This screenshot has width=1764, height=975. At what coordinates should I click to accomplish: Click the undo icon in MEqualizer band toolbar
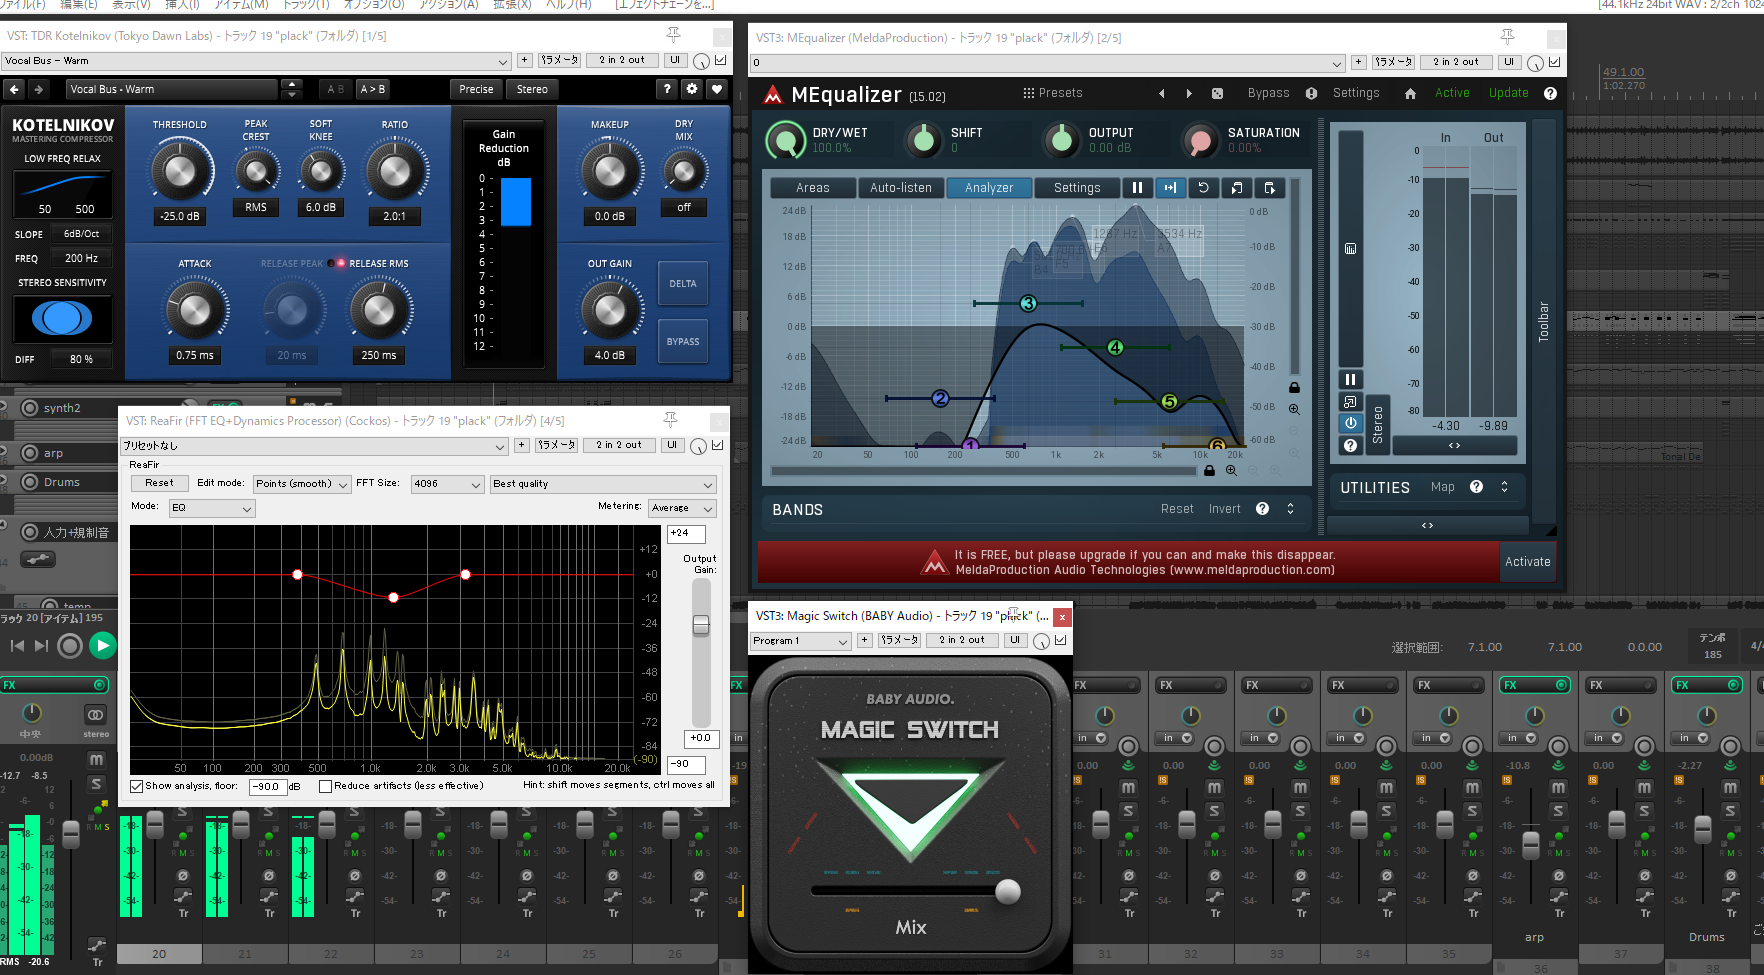pyautogui.click(x=1203, y=187)
